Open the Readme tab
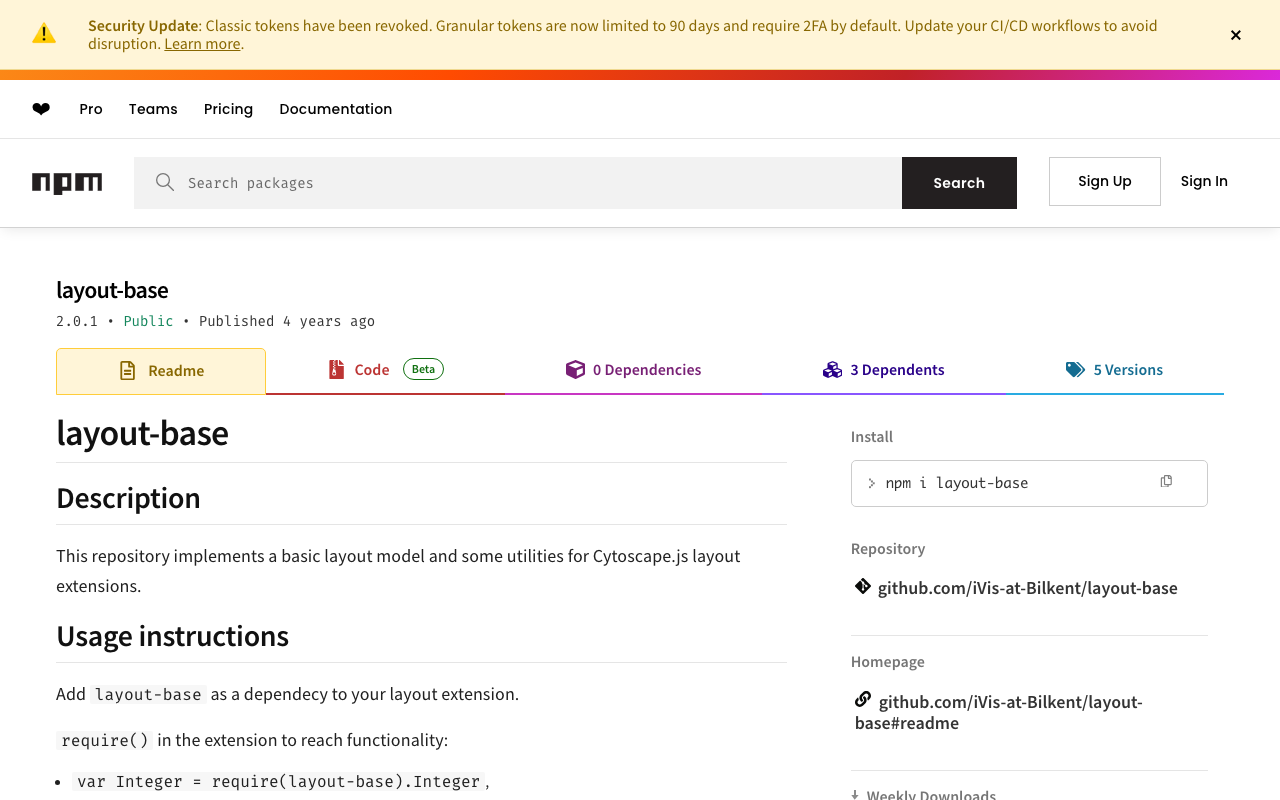The height and width of the screenshot is (800, 1280). 161,371
